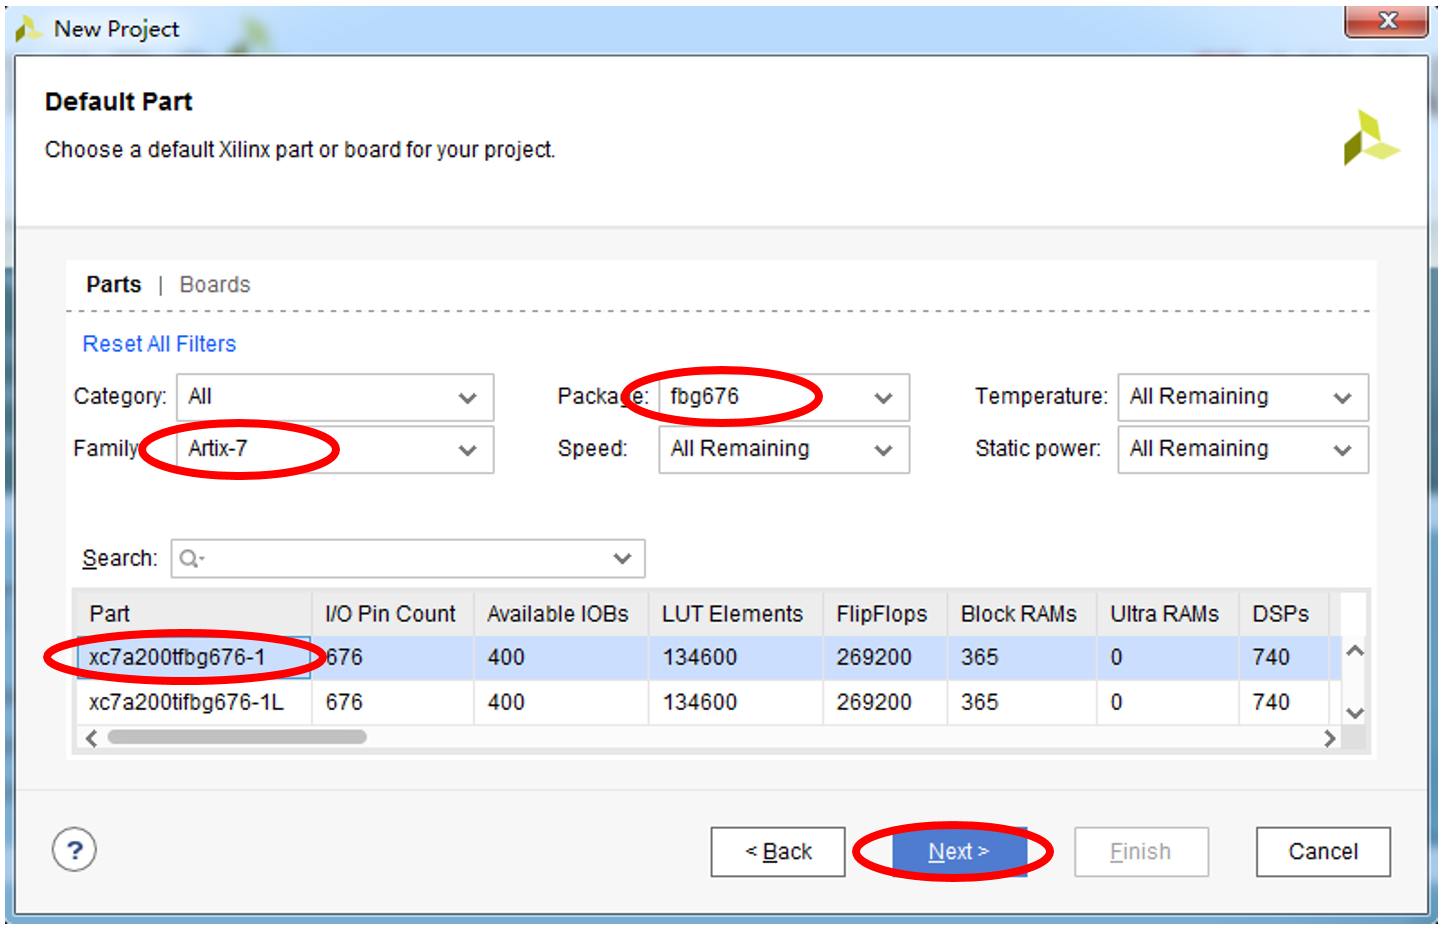Expand the Family Artix-7 dropdown

point(334,450)
